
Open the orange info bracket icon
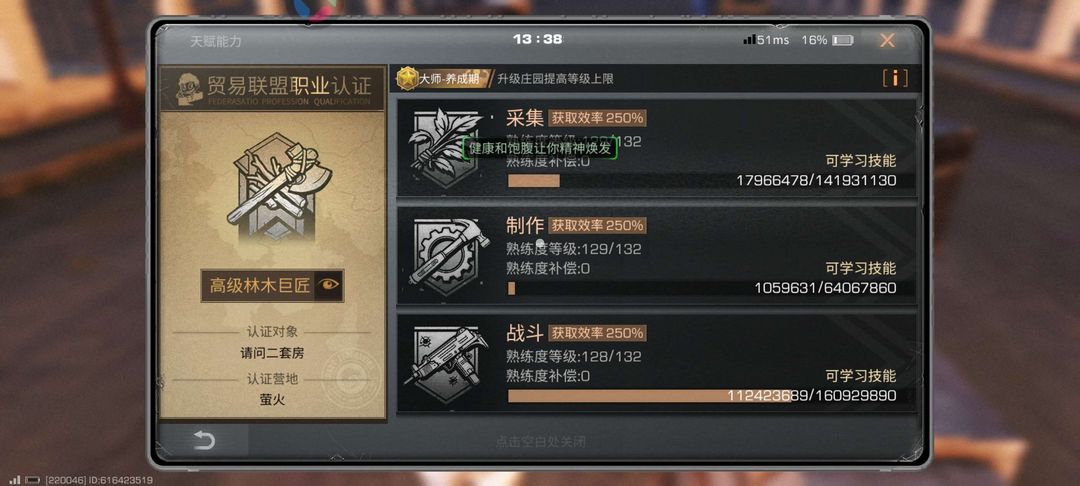(x=895, y=78)
